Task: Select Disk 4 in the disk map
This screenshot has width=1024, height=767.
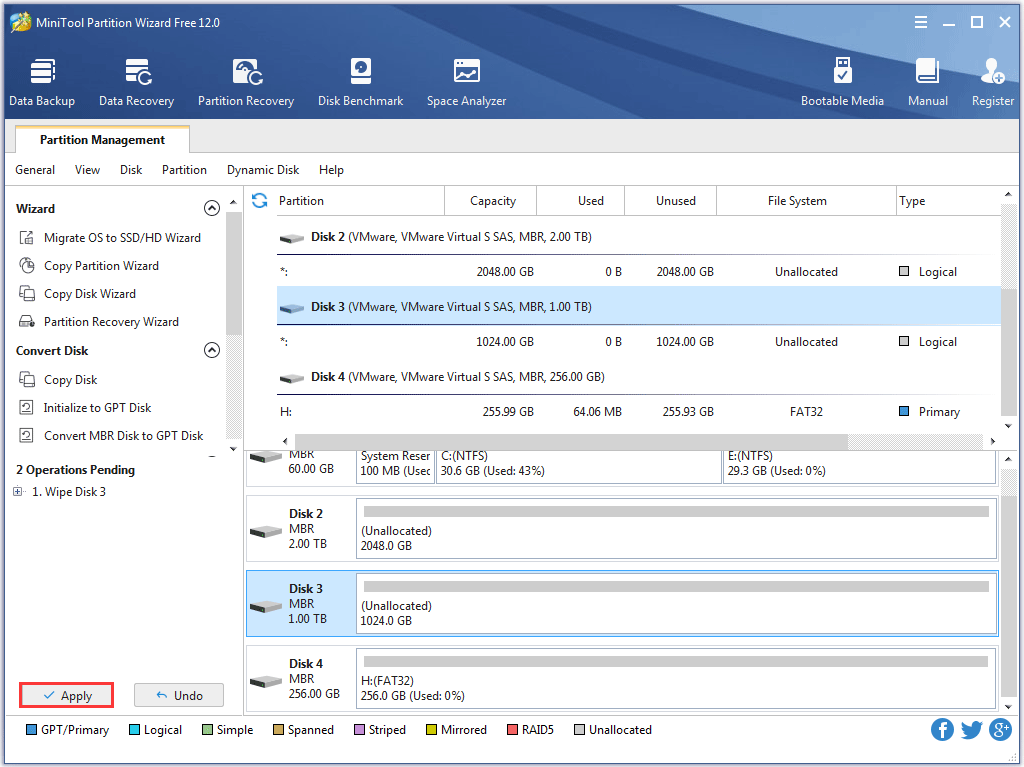Action: tap(301, 679)
